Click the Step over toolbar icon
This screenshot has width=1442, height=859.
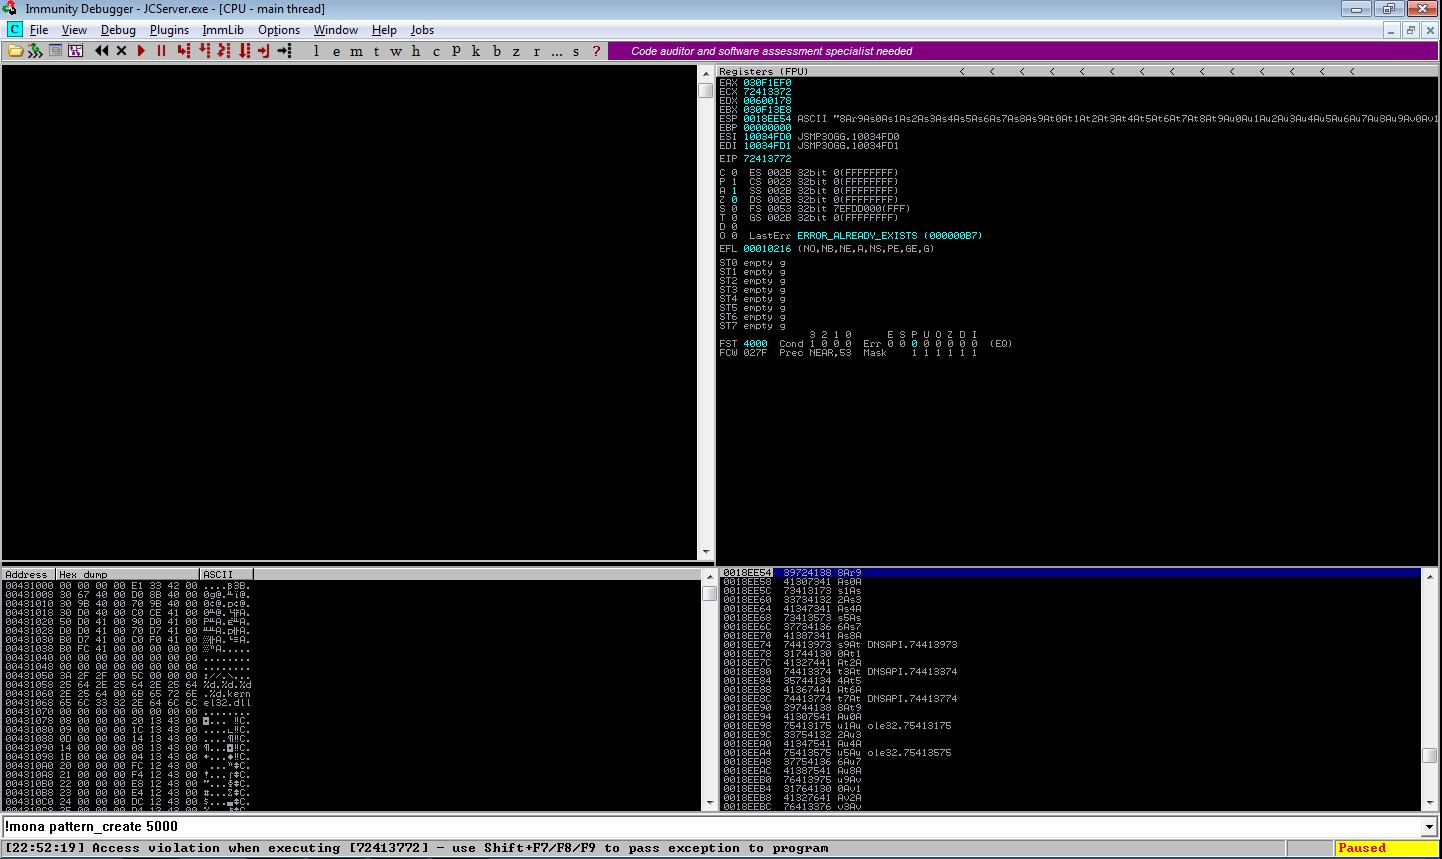click(x=204, y=51)
